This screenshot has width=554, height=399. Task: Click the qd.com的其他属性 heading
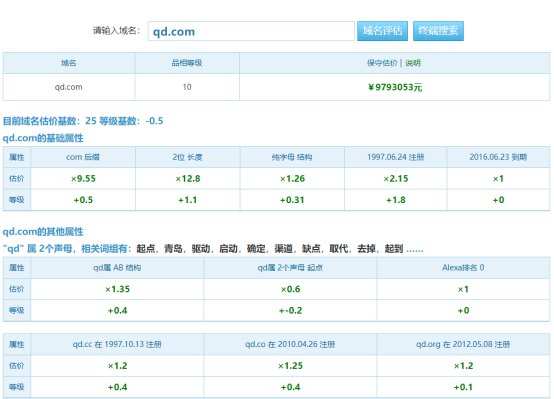point(43,232)
